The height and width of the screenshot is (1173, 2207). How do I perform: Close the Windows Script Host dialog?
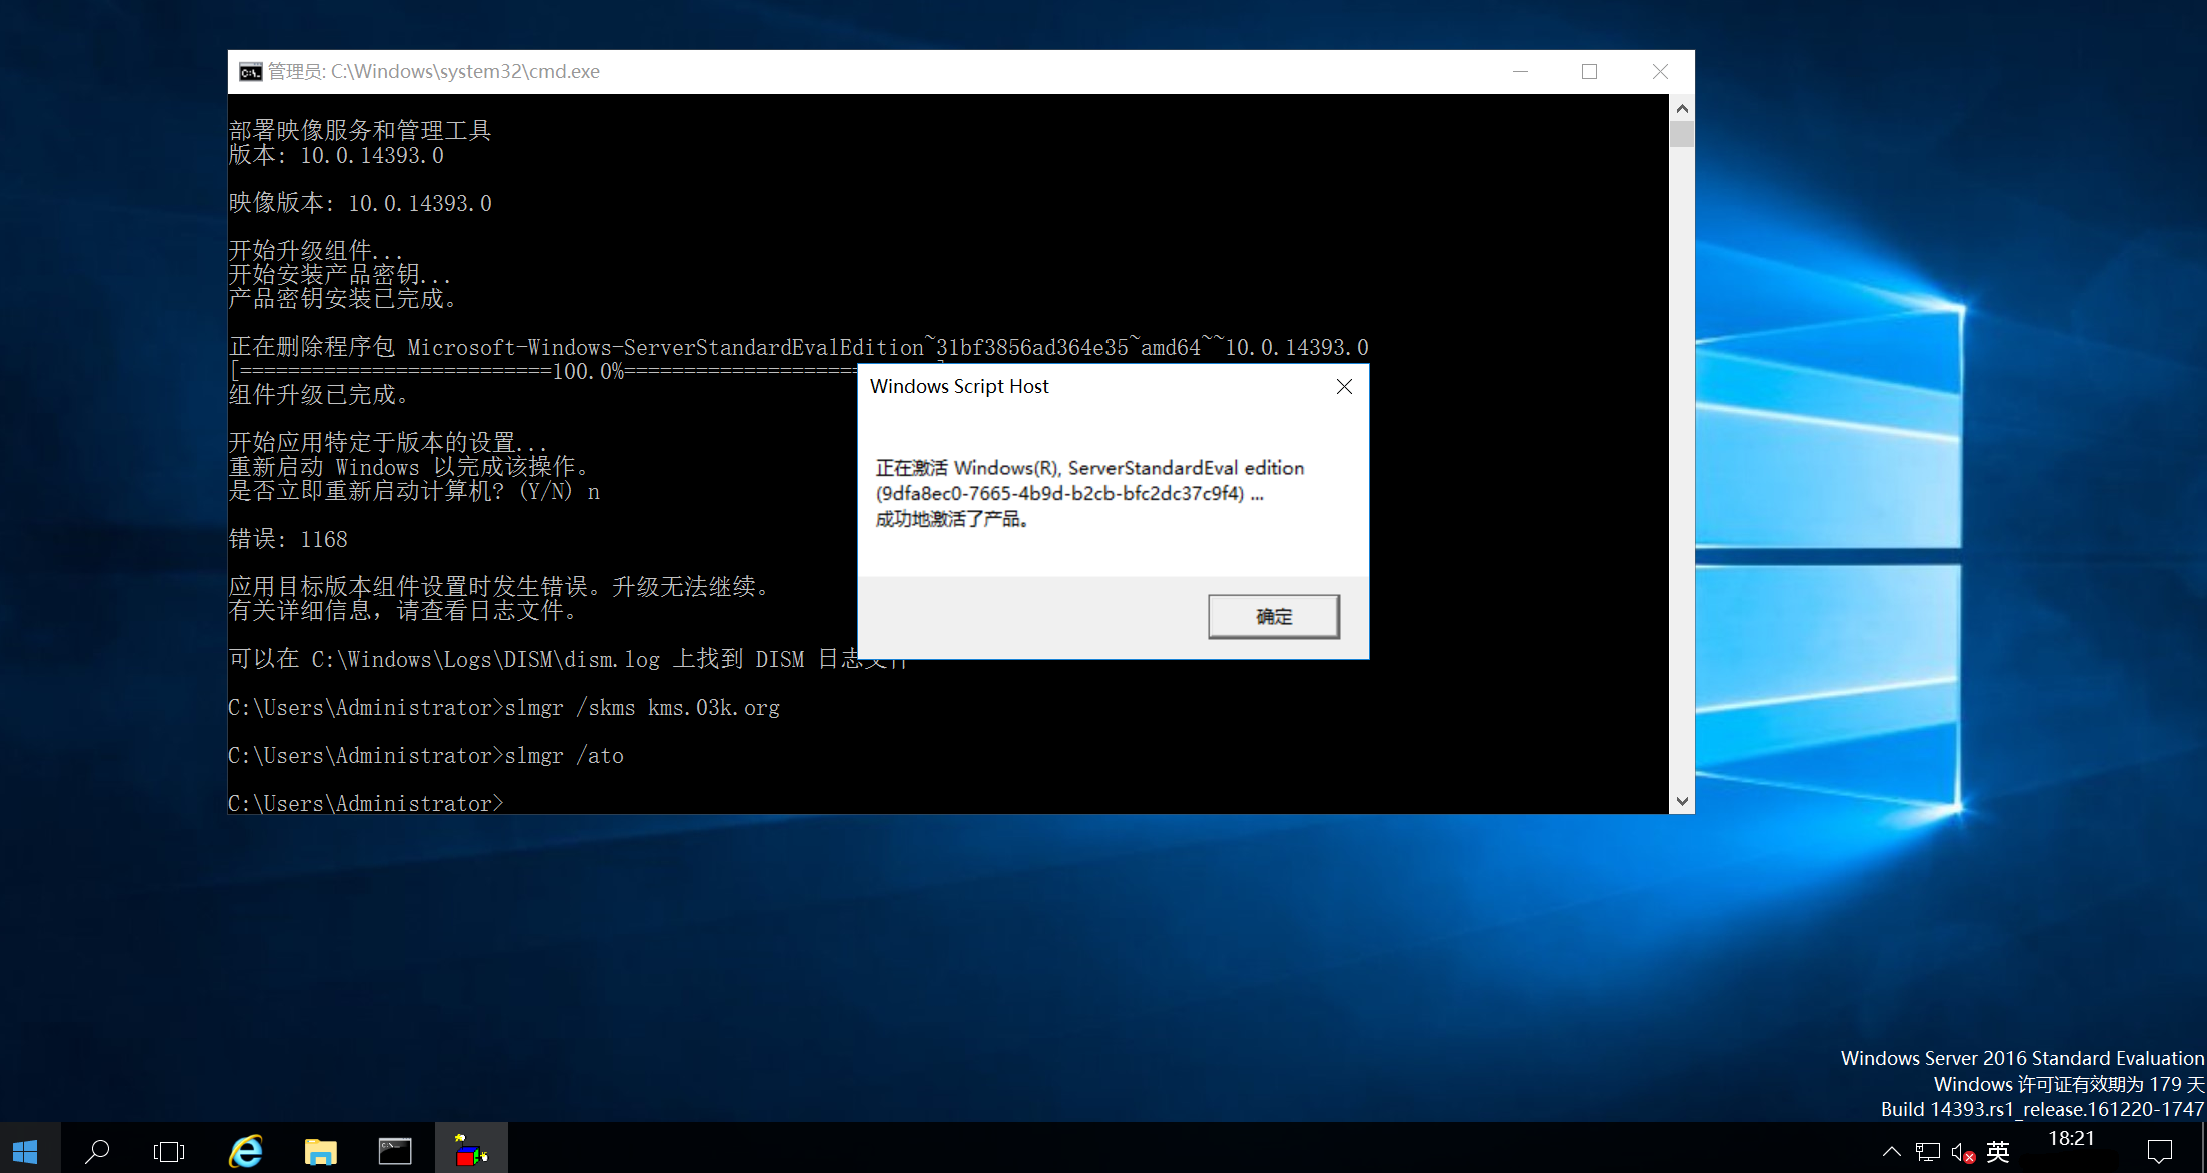tap(1344, 387)
